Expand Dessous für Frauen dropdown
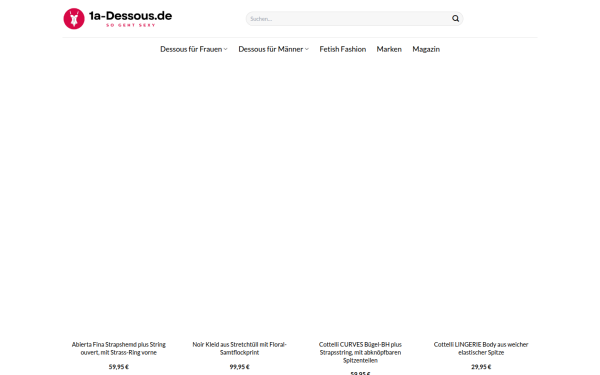This screenshot has height=375, width=600. (x=194, y=49)
